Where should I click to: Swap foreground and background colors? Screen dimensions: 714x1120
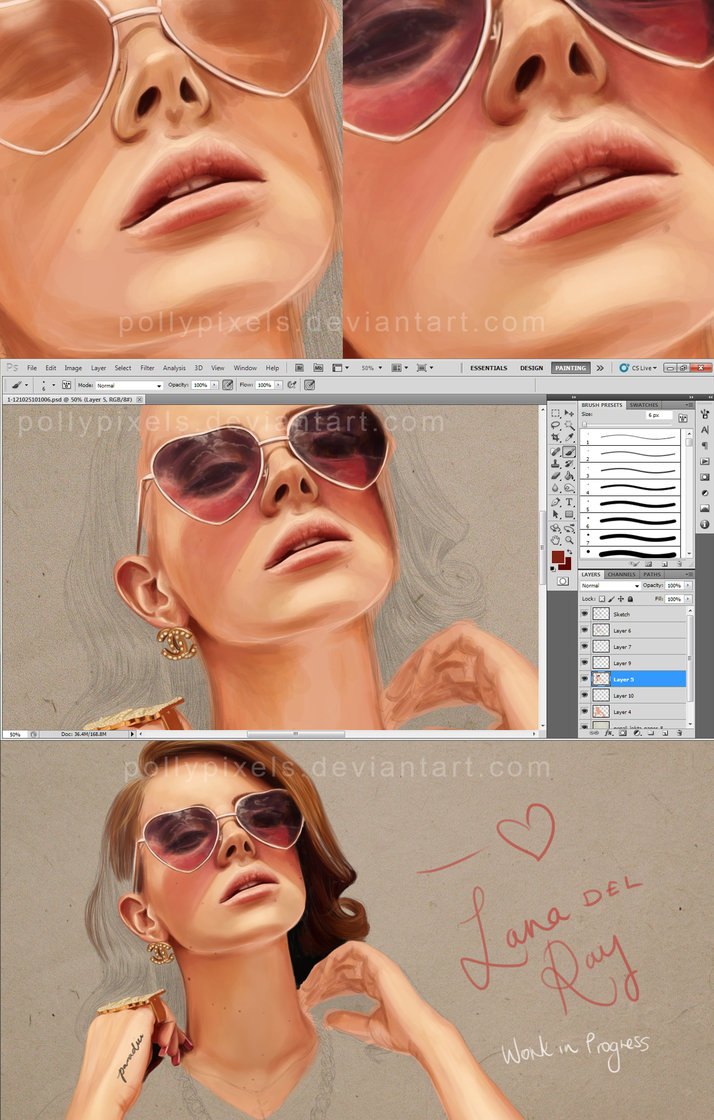point(569,552)
